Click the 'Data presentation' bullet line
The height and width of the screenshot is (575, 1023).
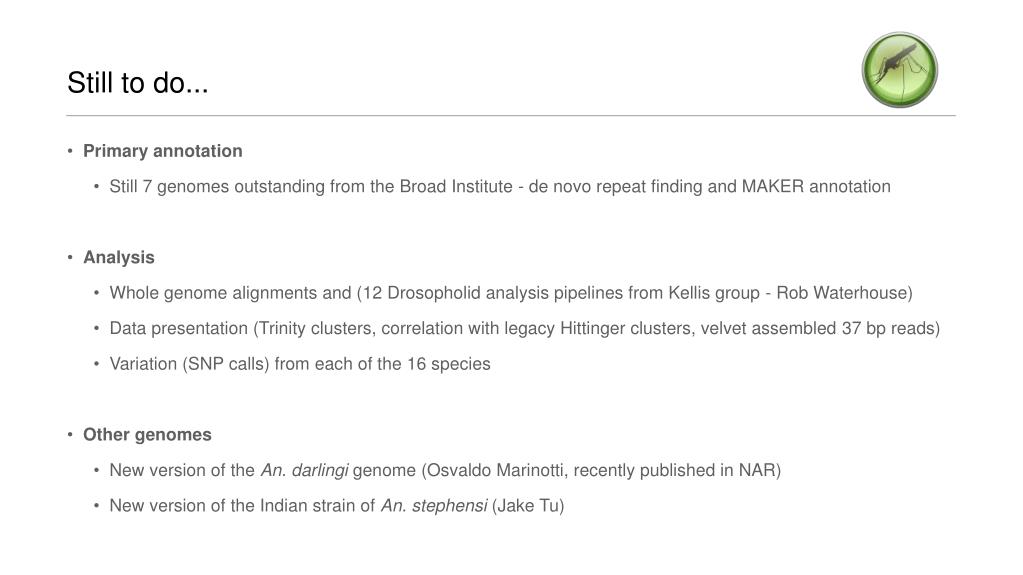[525, 328]
